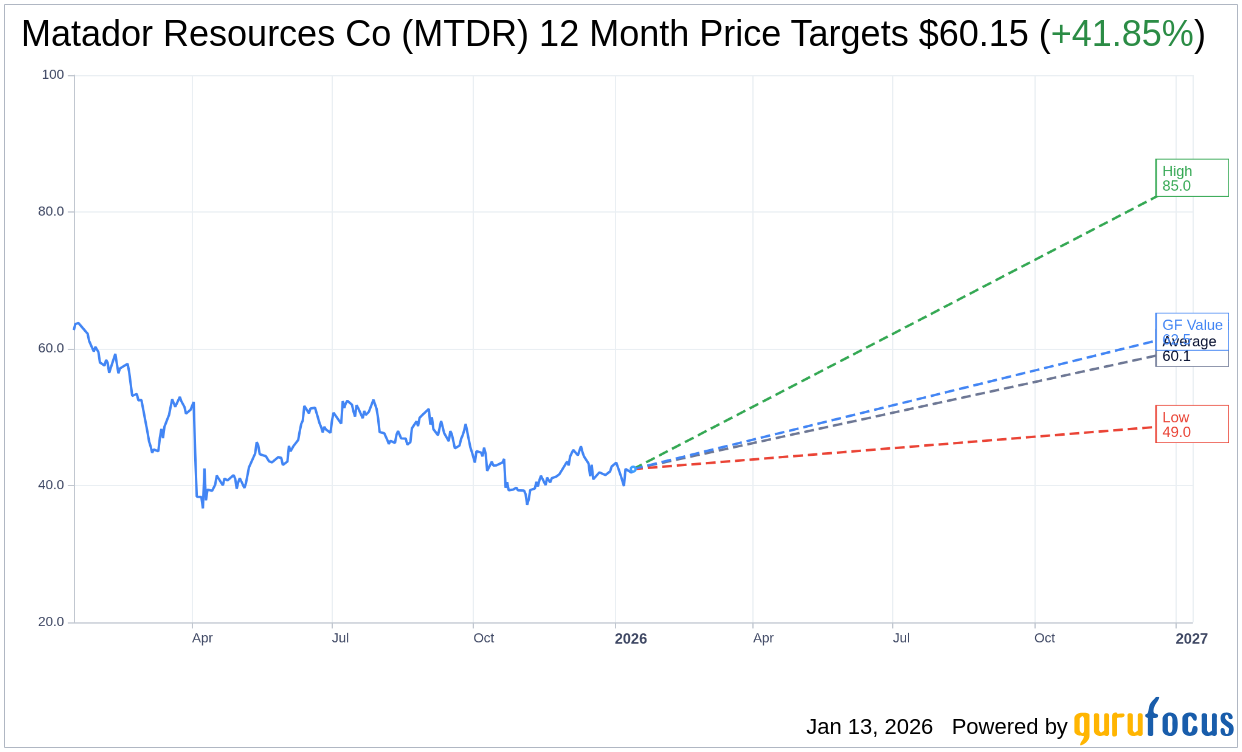1242x752 pixels.
Task: Select the High 85.0 annotation box
Action: (1192, 177)
